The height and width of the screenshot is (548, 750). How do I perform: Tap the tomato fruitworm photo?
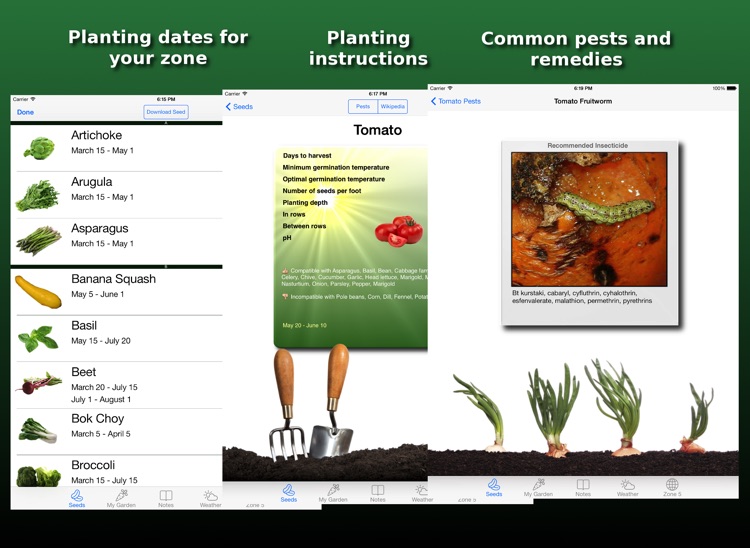coord(589,219)
